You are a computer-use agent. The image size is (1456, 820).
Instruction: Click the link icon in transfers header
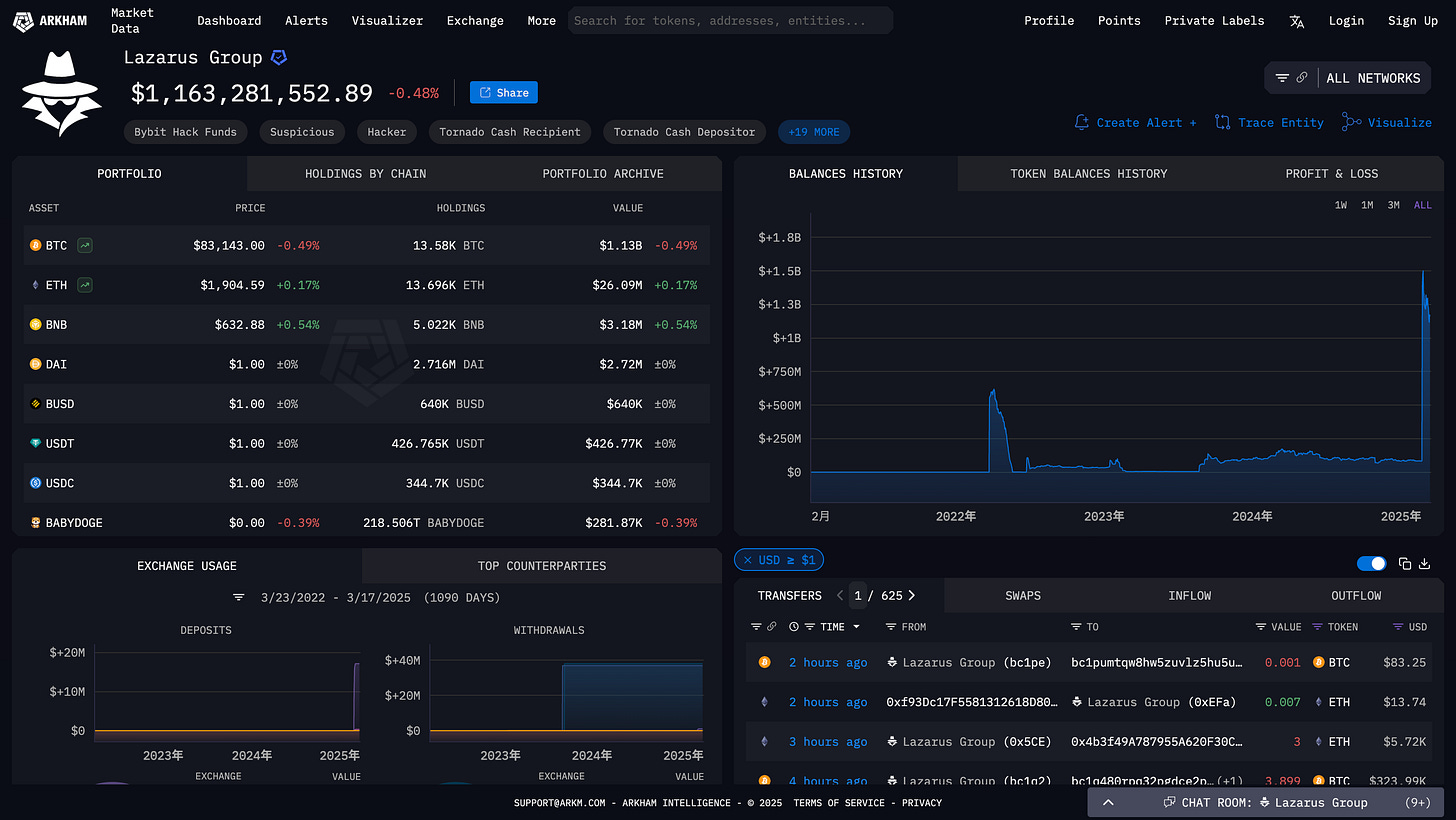771,627
